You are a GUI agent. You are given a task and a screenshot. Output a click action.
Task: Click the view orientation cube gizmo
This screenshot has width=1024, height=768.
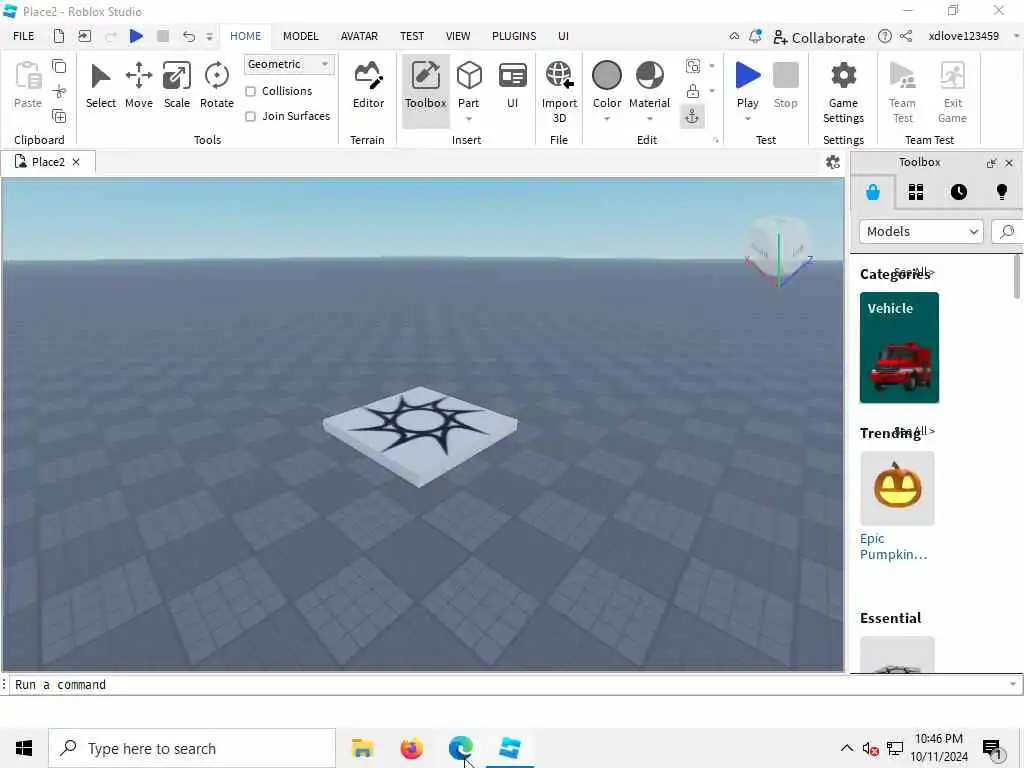click(x=778, y=251)
